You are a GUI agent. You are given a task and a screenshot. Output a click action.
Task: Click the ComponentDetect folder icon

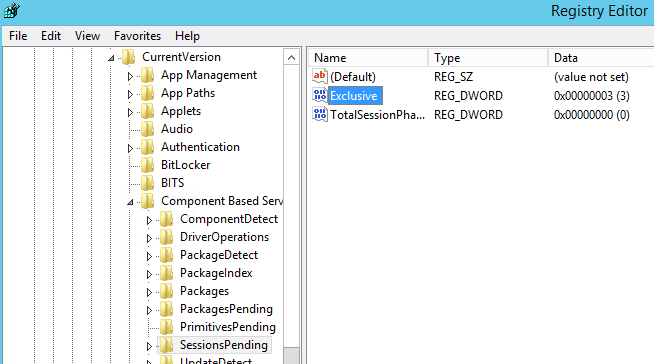tap(166, 219)
